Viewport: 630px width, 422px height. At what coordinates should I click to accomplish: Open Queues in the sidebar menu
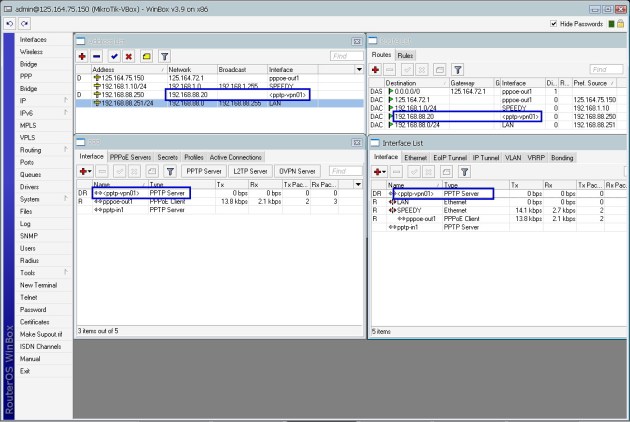(30, 174)
